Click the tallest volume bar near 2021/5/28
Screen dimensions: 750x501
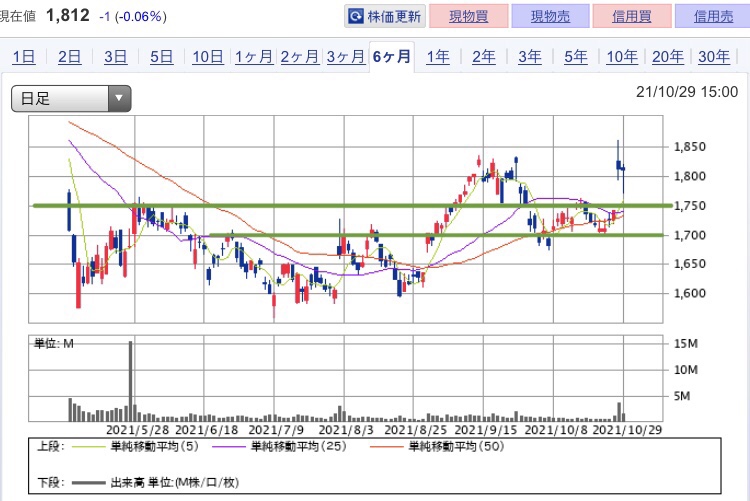tap(131, 381)
